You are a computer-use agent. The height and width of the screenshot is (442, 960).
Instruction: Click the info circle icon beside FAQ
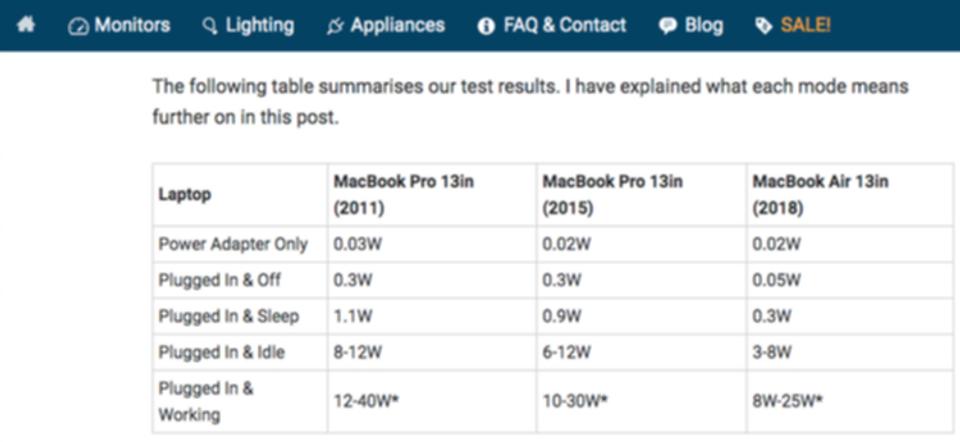coord(486,26)
